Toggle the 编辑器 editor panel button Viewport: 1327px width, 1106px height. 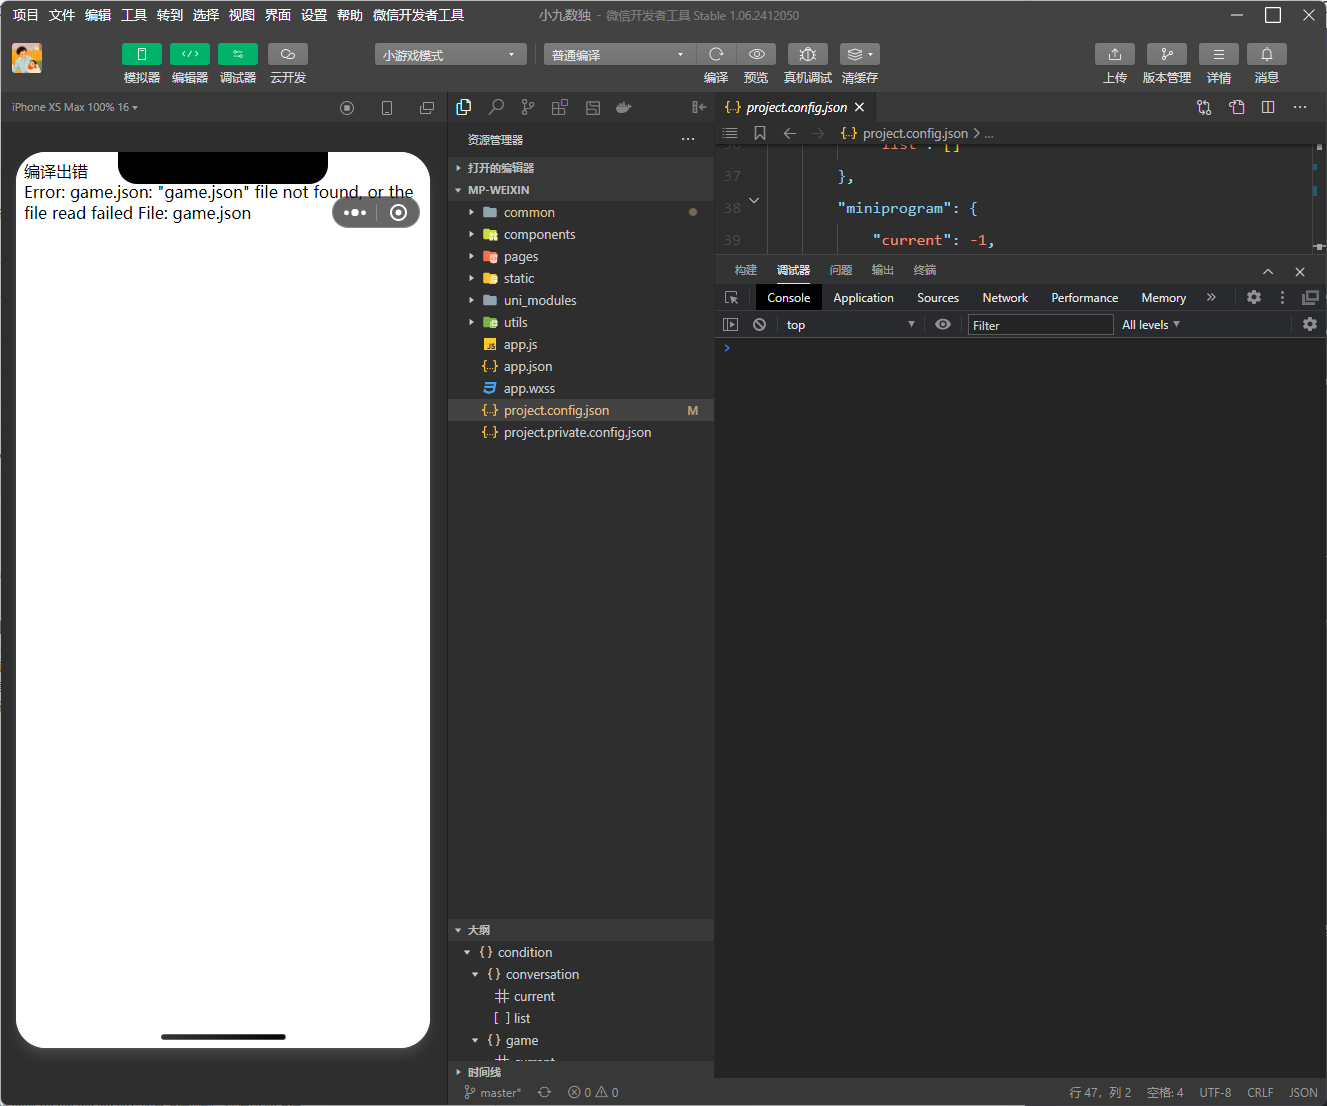point(190,54)
